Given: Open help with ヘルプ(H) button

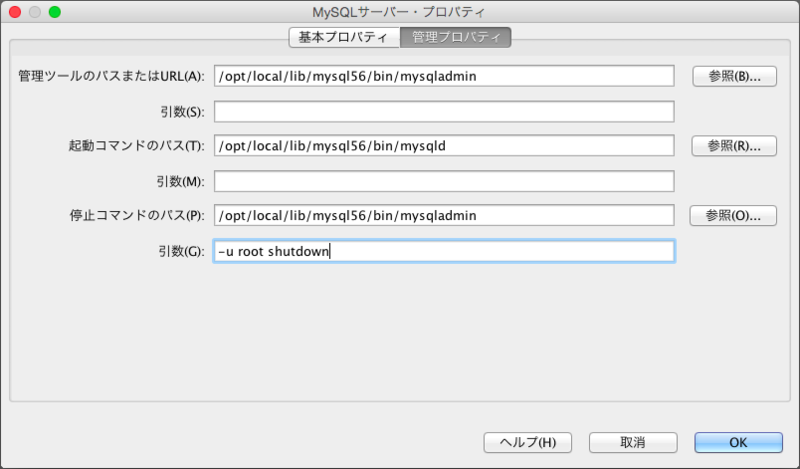Looking at the screenshot, I should pos(528,442).
